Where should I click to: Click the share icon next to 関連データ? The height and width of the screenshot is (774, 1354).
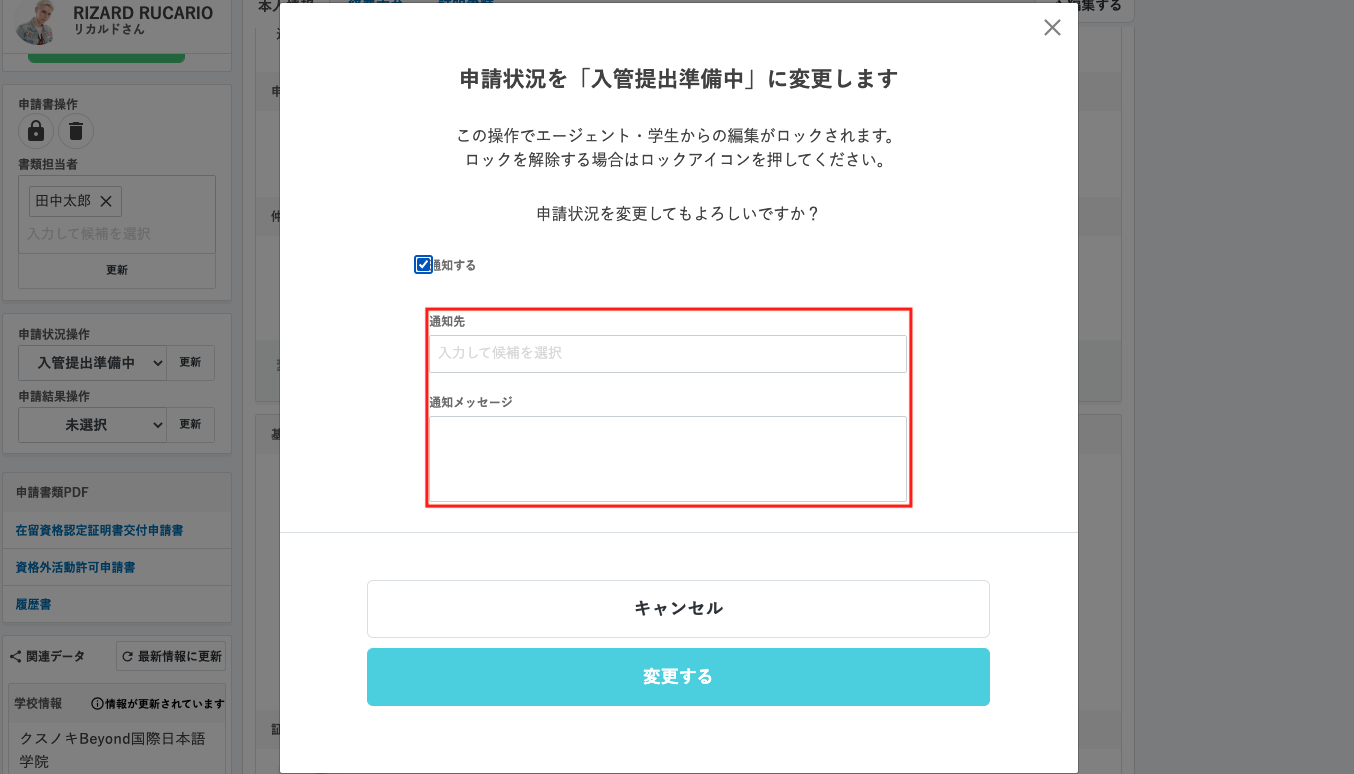16,657
